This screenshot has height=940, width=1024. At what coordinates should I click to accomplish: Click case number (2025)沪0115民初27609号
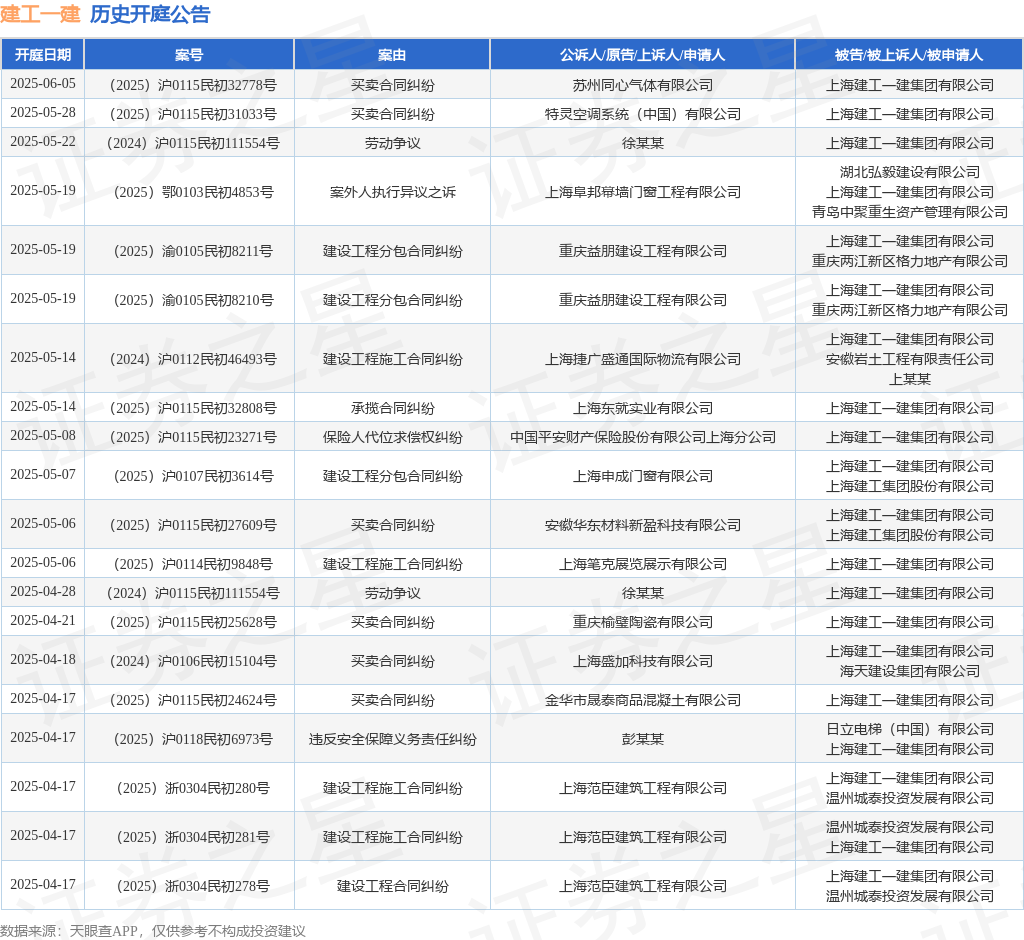(x=193, y=525)
